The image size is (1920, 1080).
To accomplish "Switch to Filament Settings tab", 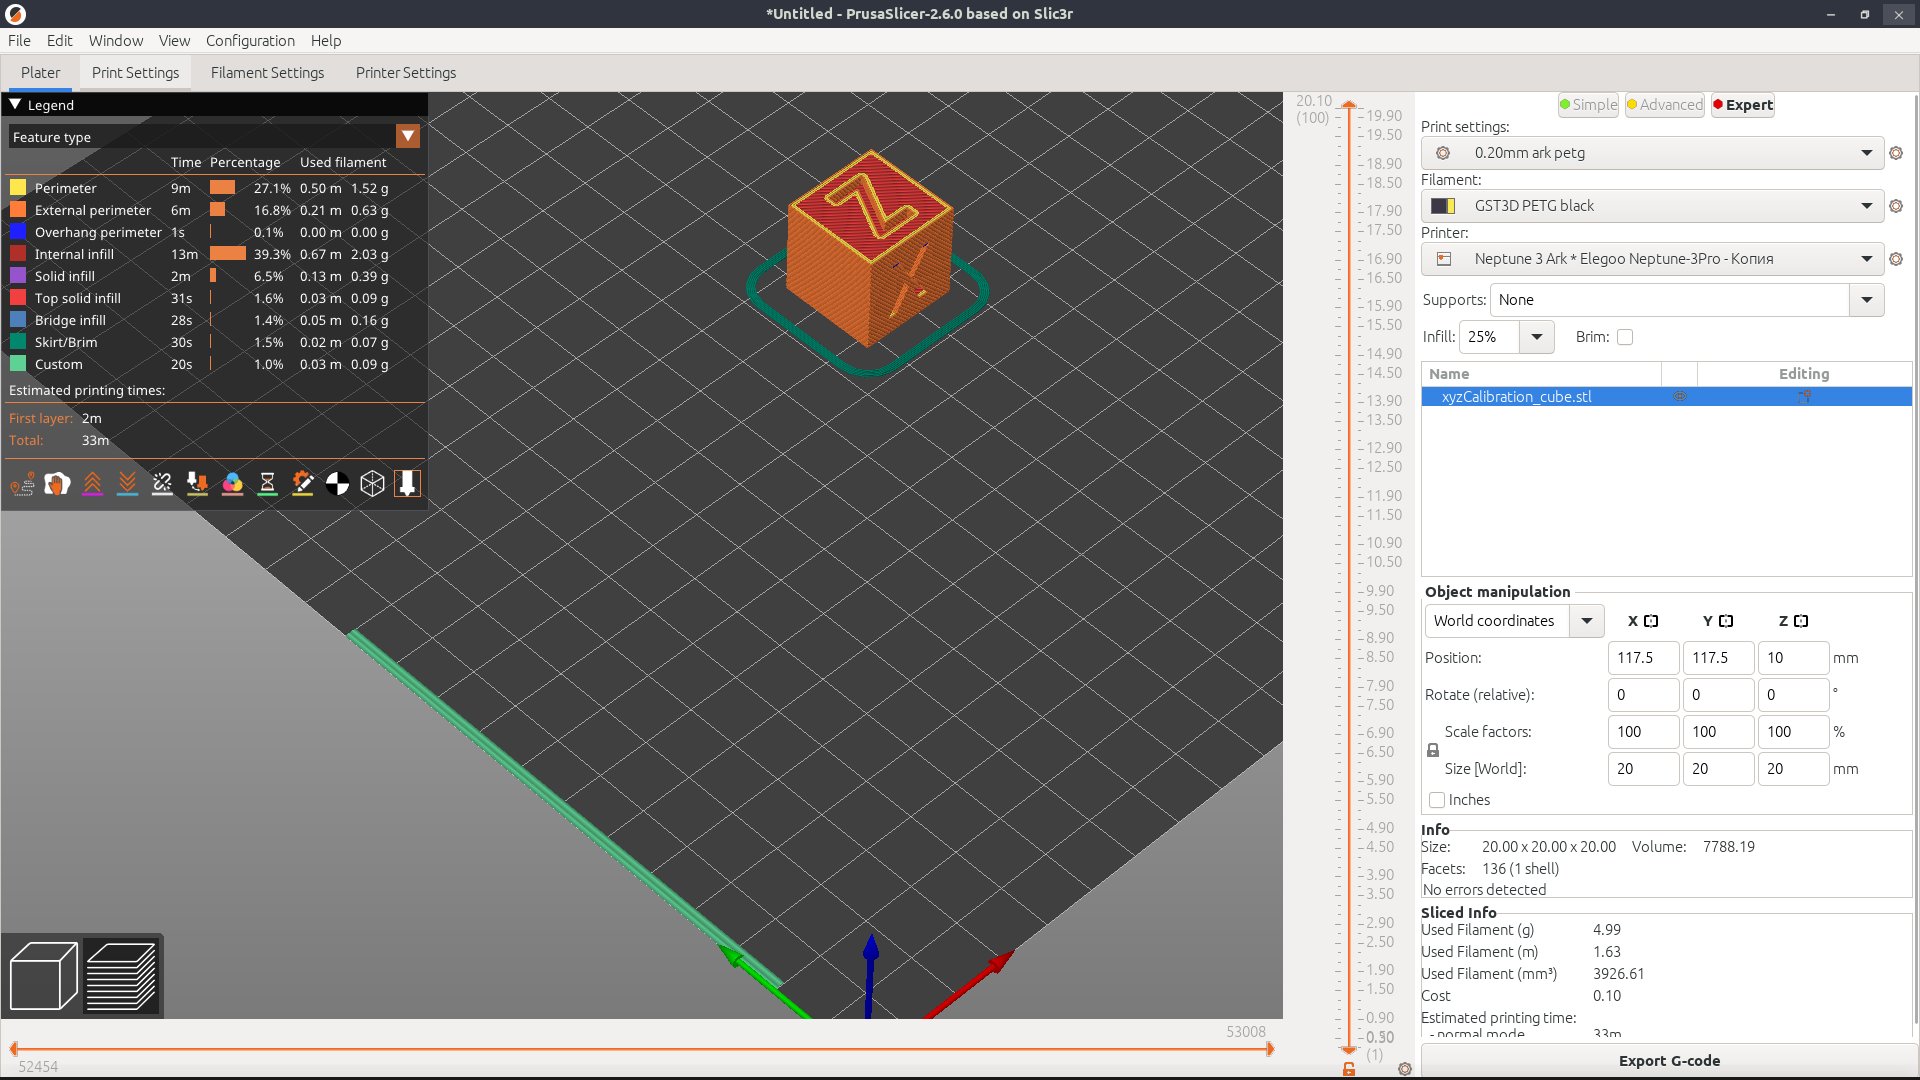I will (x=267, y=73).
